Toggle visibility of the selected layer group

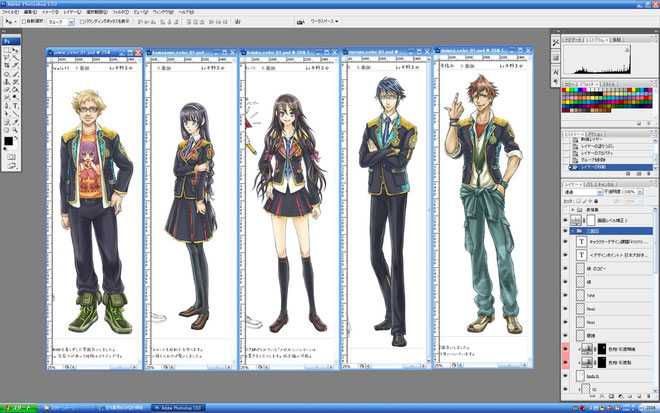click(565, 231)
